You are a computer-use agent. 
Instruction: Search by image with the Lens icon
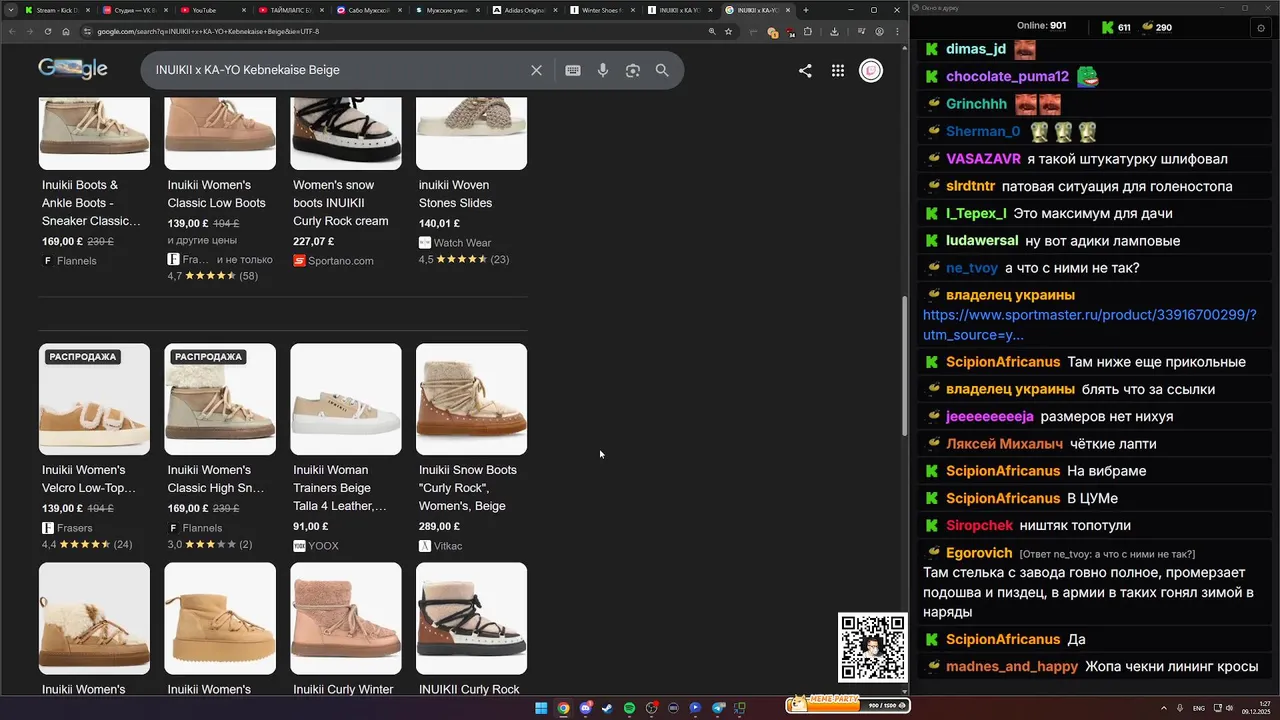coord(632,70)
